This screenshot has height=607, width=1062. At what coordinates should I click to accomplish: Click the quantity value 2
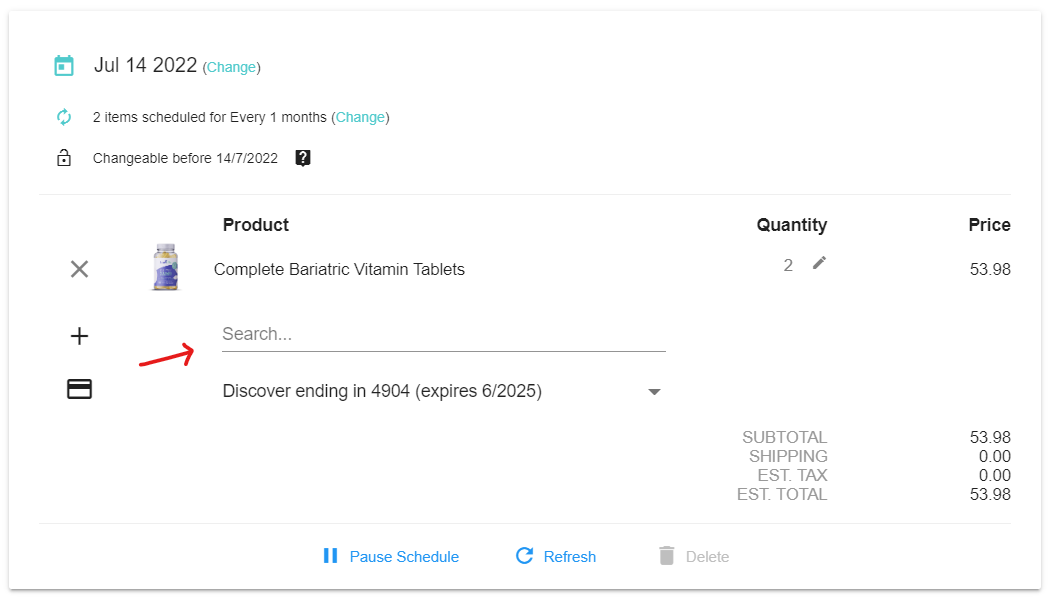coord(788,265)
